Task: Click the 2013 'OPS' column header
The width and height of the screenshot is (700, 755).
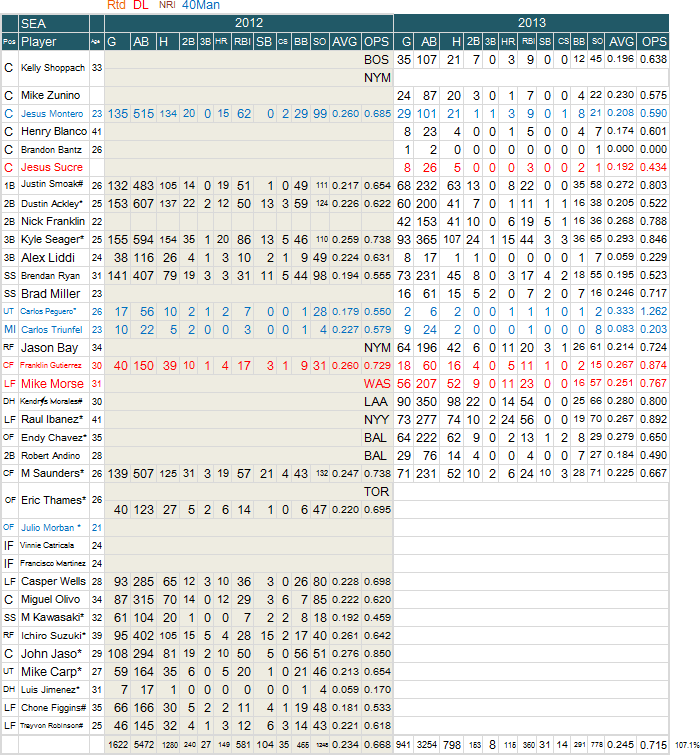Action: [653, 42]
